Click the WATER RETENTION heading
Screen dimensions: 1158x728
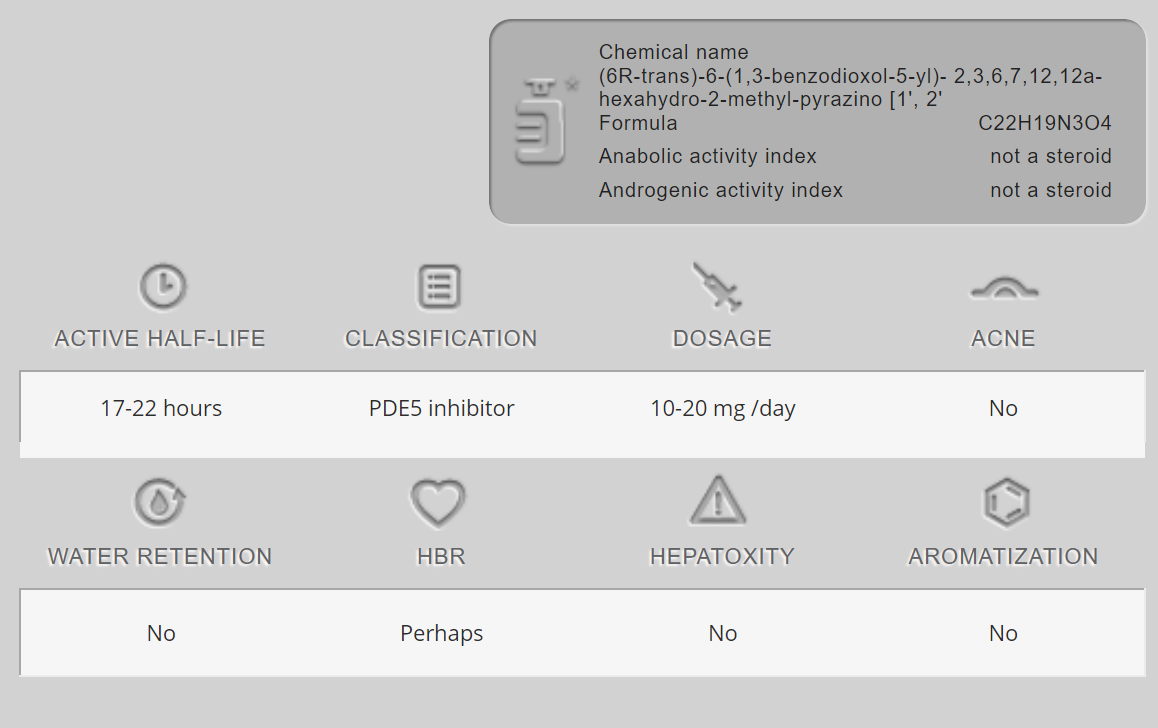tap(160, 557)
